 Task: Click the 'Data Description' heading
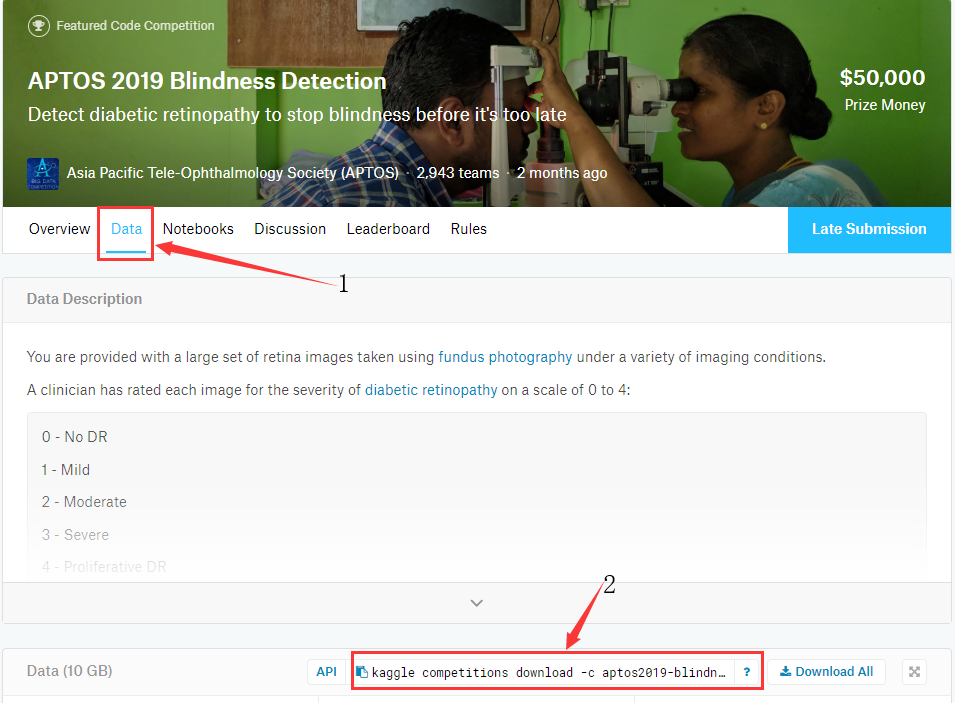(x=84, y=299)
